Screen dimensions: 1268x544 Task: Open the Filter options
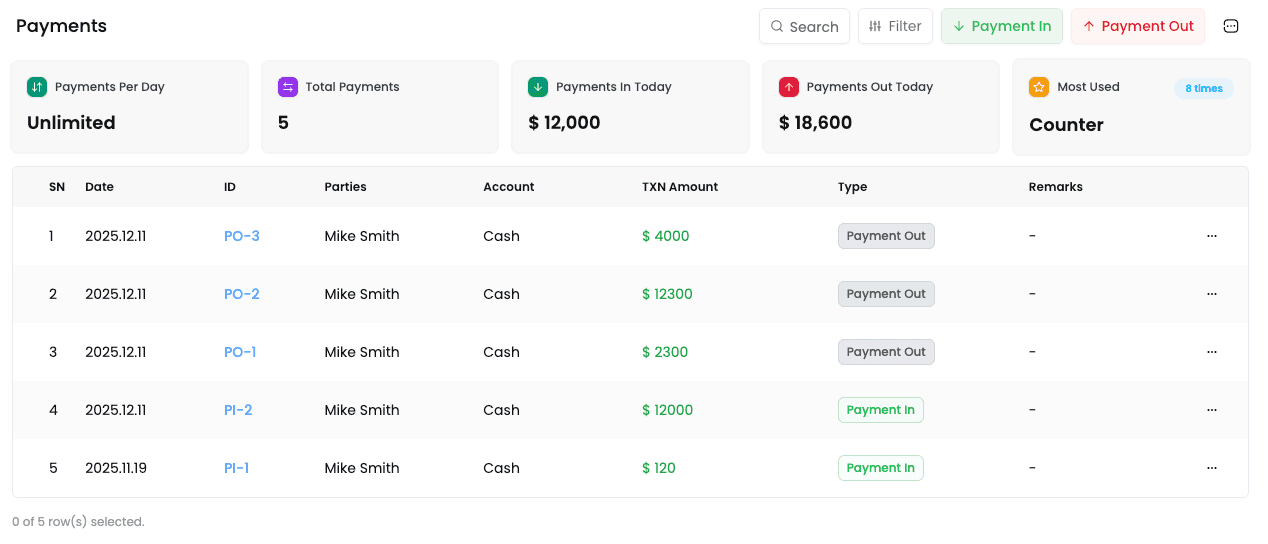coord(895,26)
